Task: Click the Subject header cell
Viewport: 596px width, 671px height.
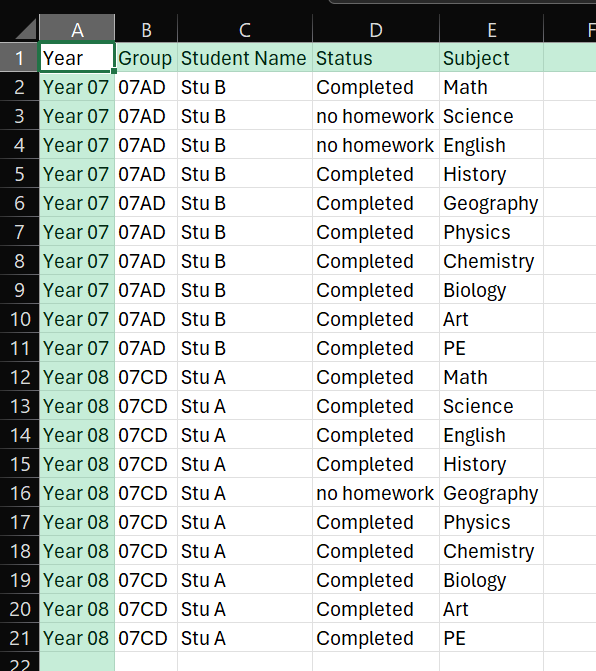Action: coord(492,57)
